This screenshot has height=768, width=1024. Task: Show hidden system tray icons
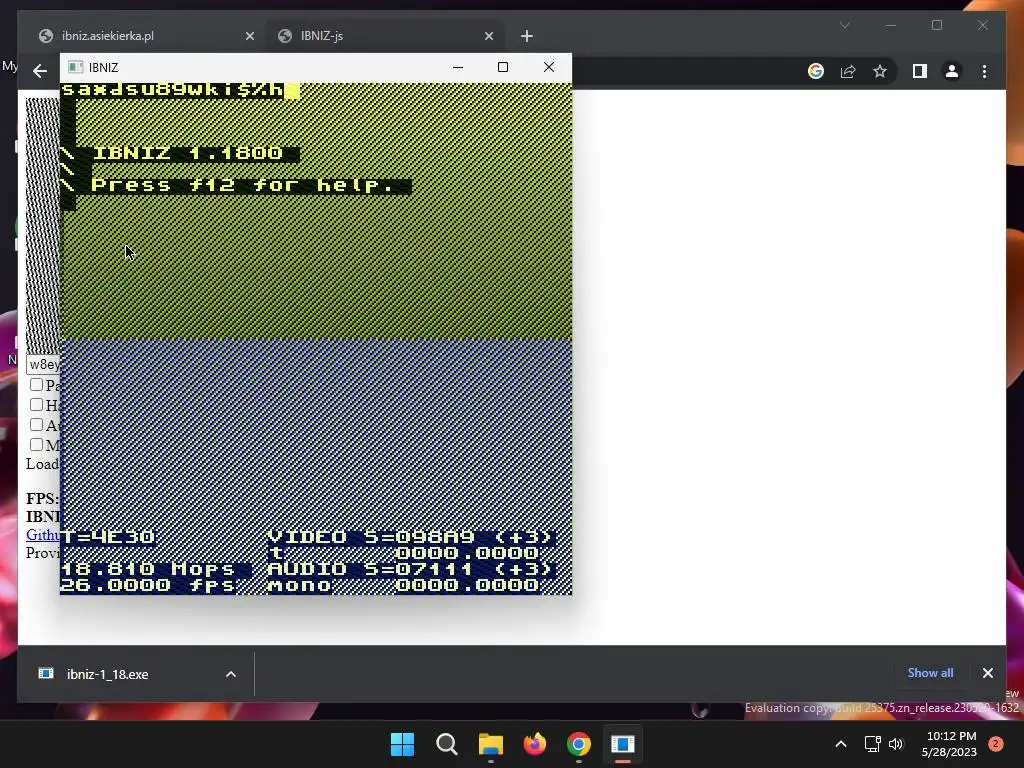click(840, 744)
